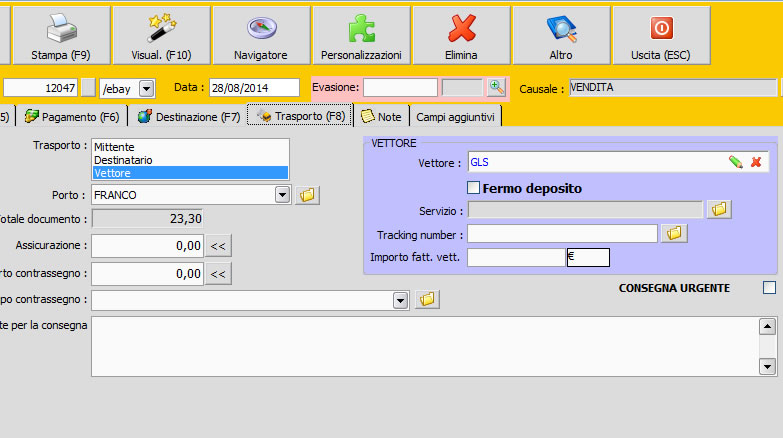Open Personalizzazioni puzzle piece button
783x438 pixels.
coord(361,35)
